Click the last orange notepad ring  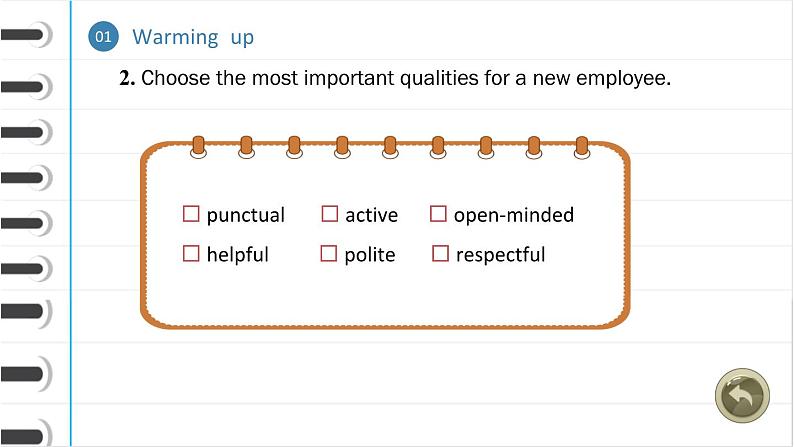[x=582, y=147]
